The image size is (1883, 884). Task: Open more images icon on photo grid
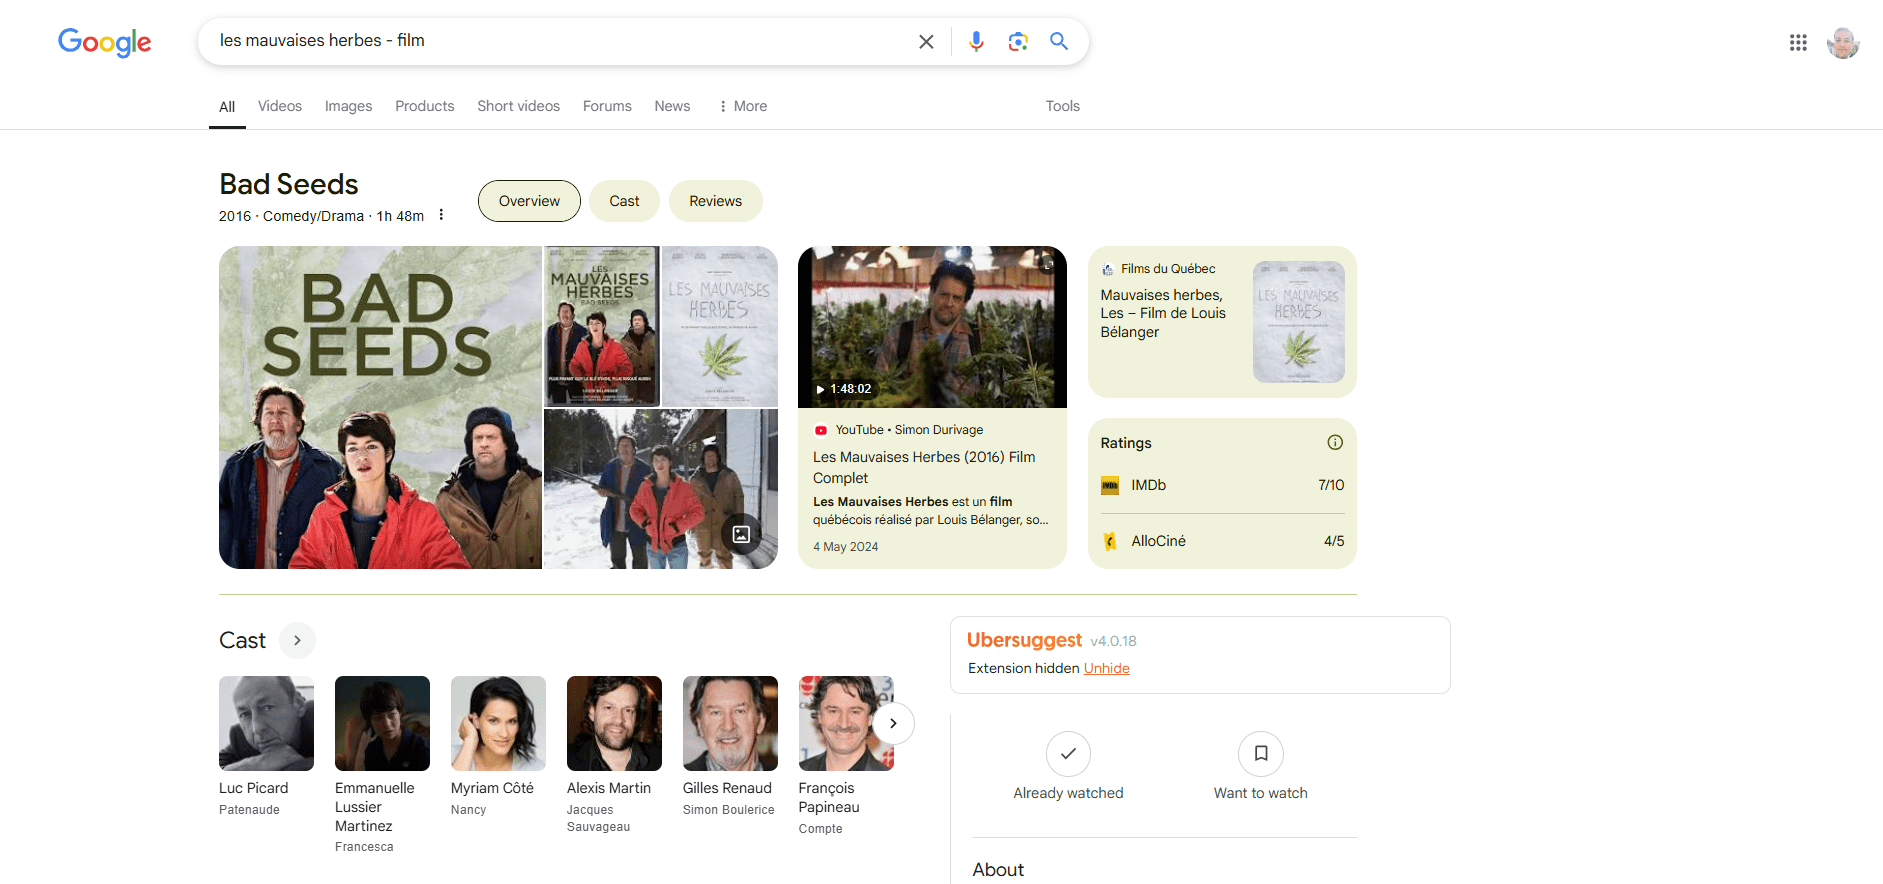pos(741,534)
